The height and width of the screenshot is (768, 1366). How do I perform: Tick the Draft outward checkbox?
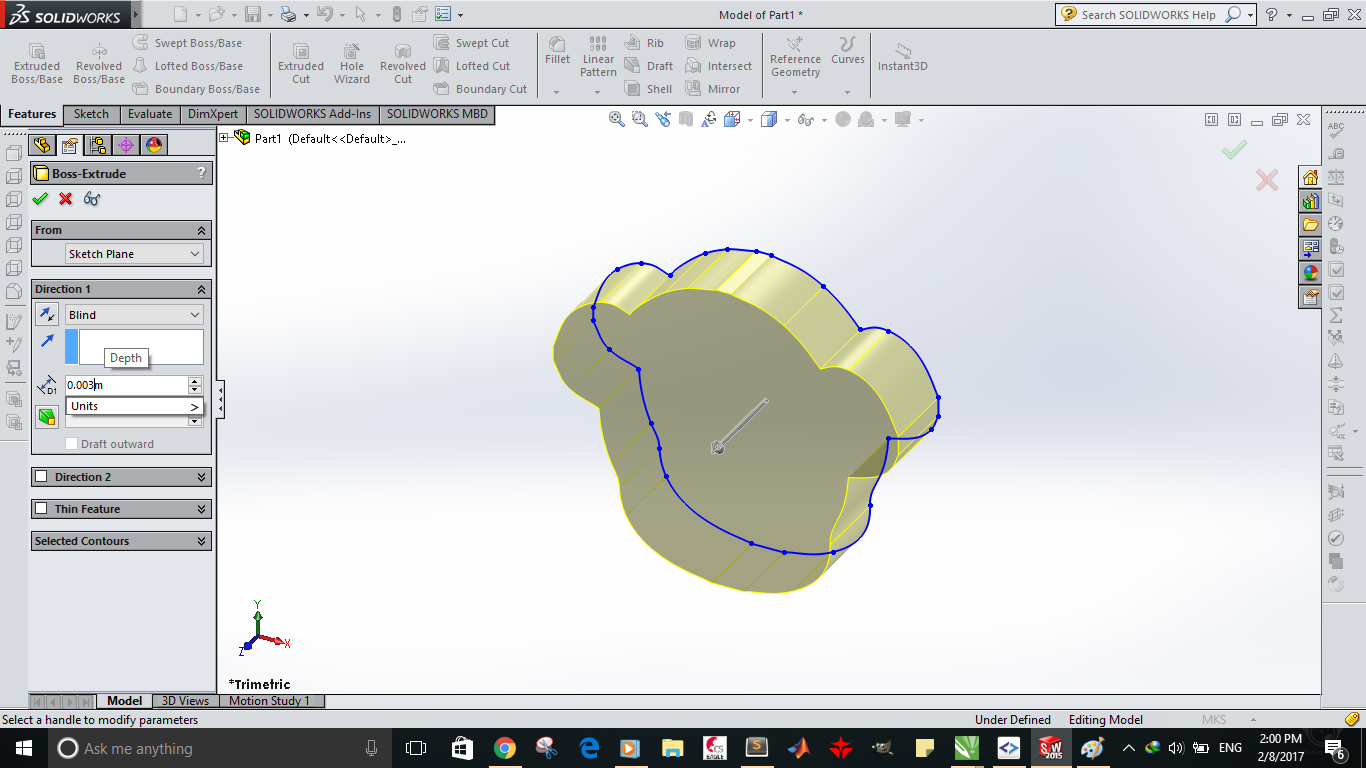pyautogui.click(x=71, y=444)
